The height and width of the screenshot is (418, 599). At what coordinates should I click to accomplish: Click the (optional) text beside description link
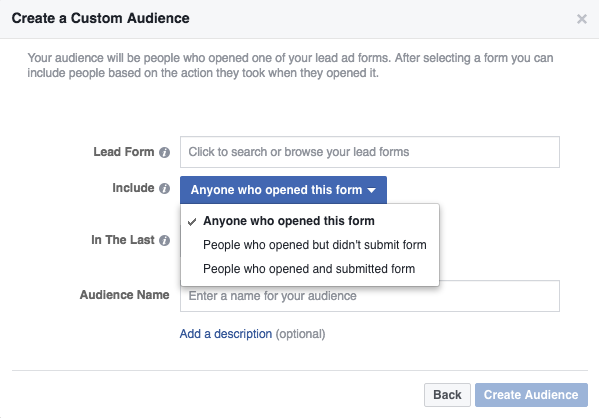click(x=301, y=334)
